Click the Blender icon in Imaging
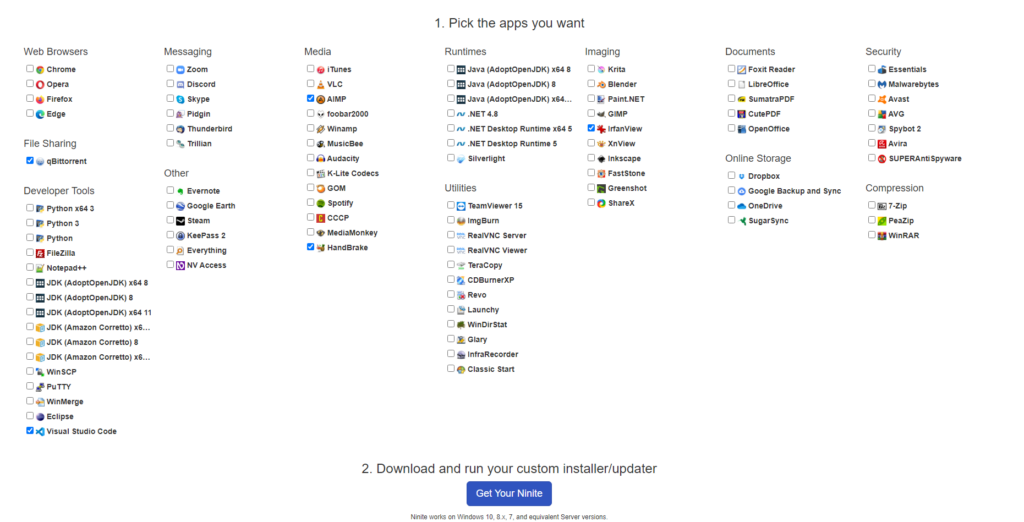The width and height of the screenshot is (1024, 522). 601,85
